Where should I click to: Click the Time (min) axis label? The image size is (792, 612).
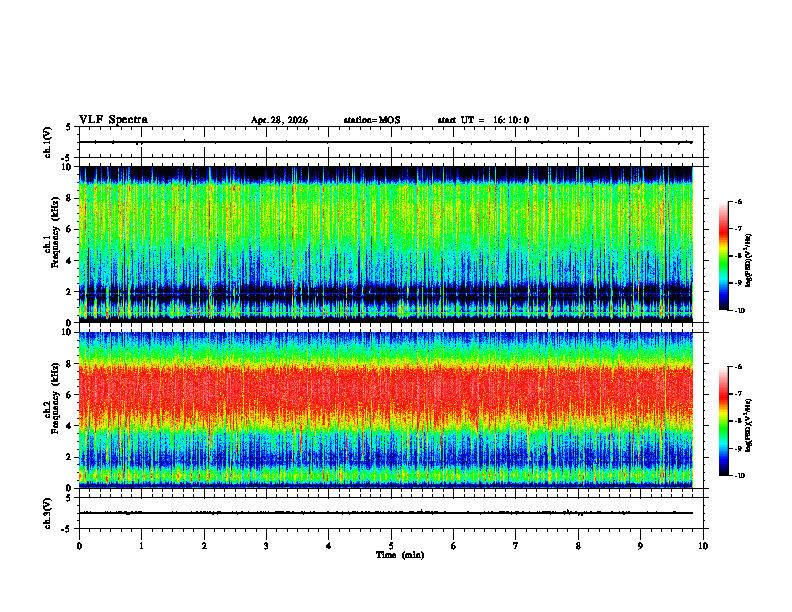tap(400, 555)
